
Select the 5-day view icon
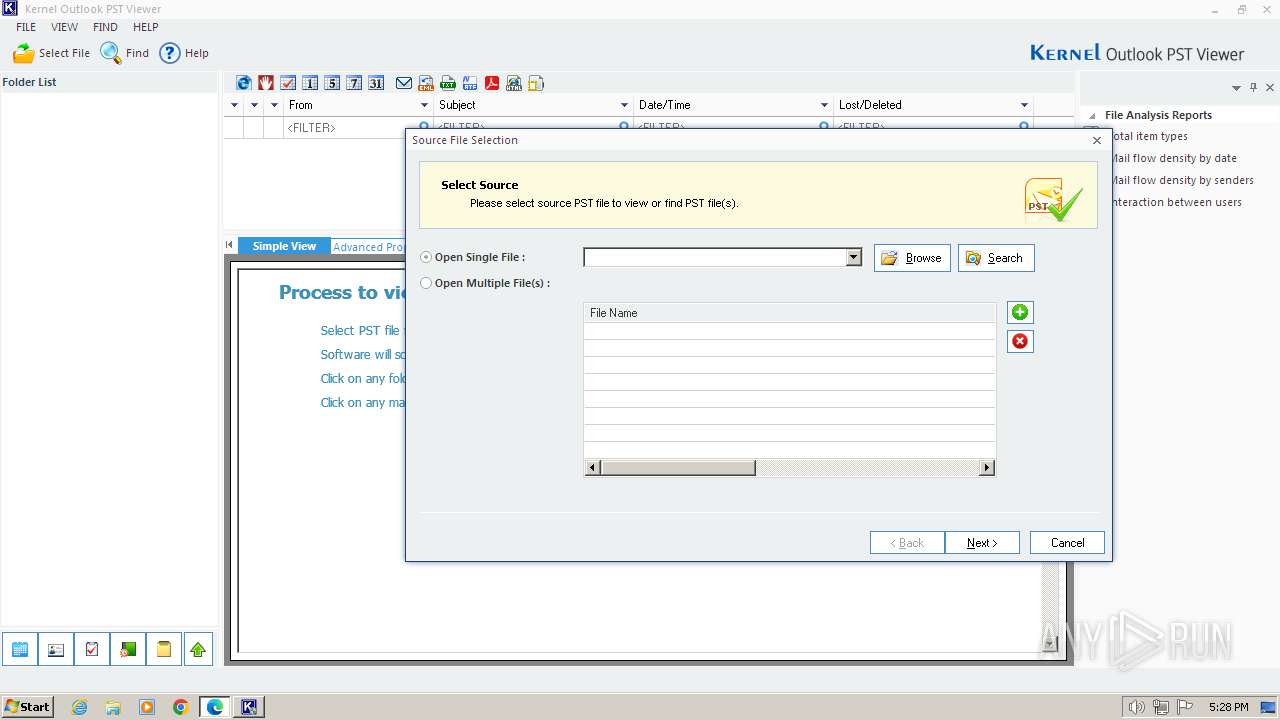pyautogui.click(x=332, y=83)
